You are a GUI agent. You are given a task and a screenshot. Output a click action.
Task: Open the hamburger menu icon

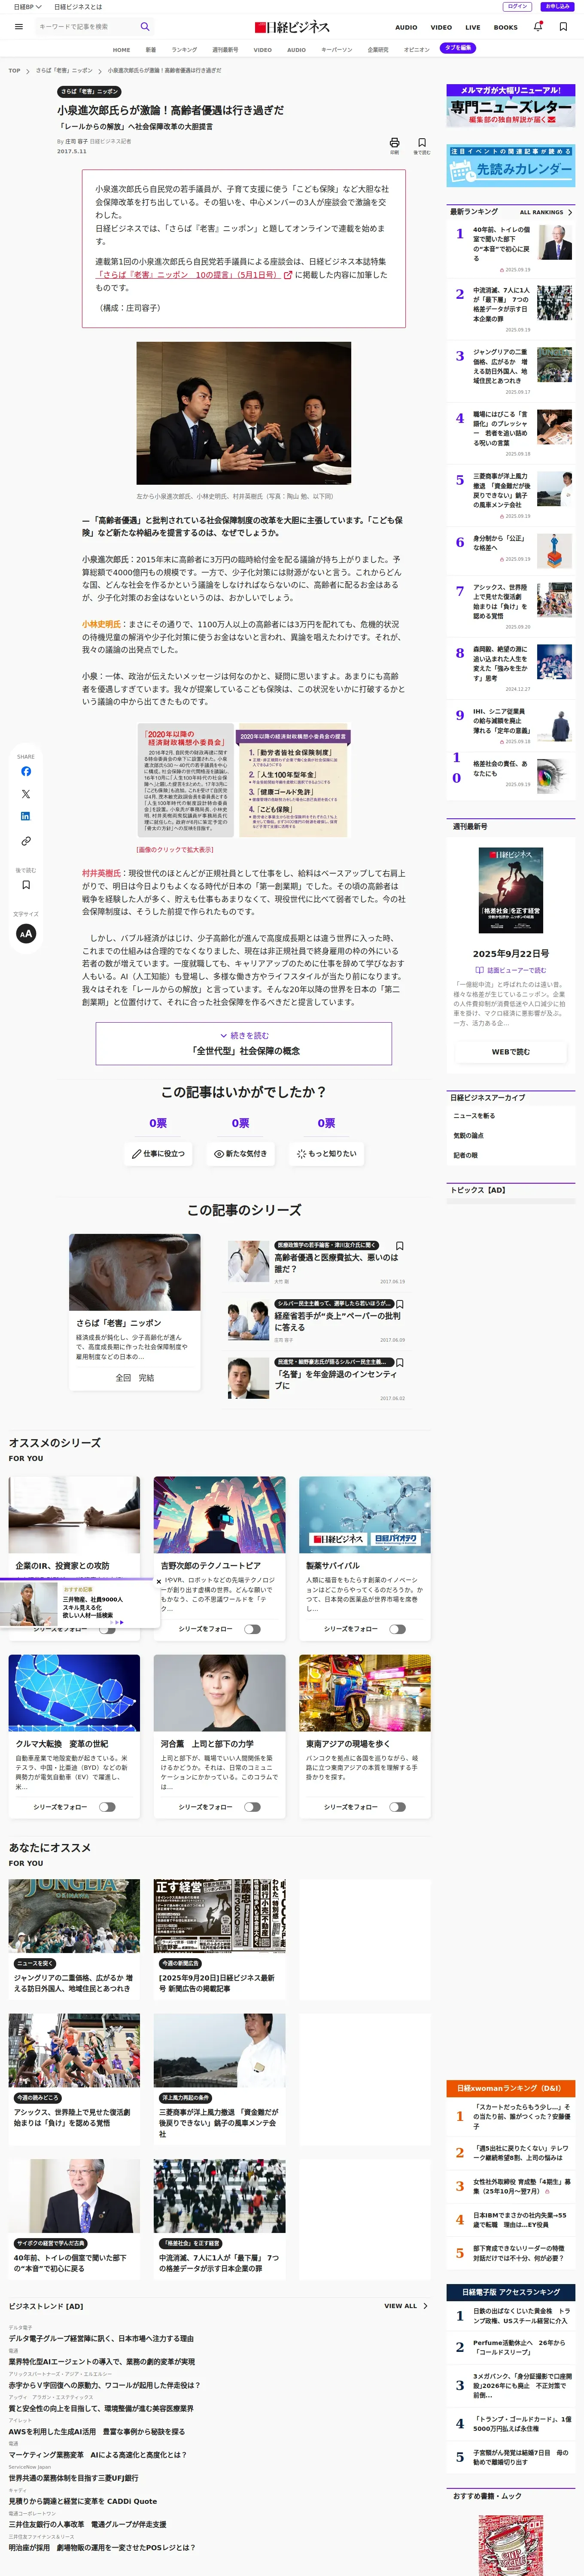pyautogui.click(x=18, y=27)
